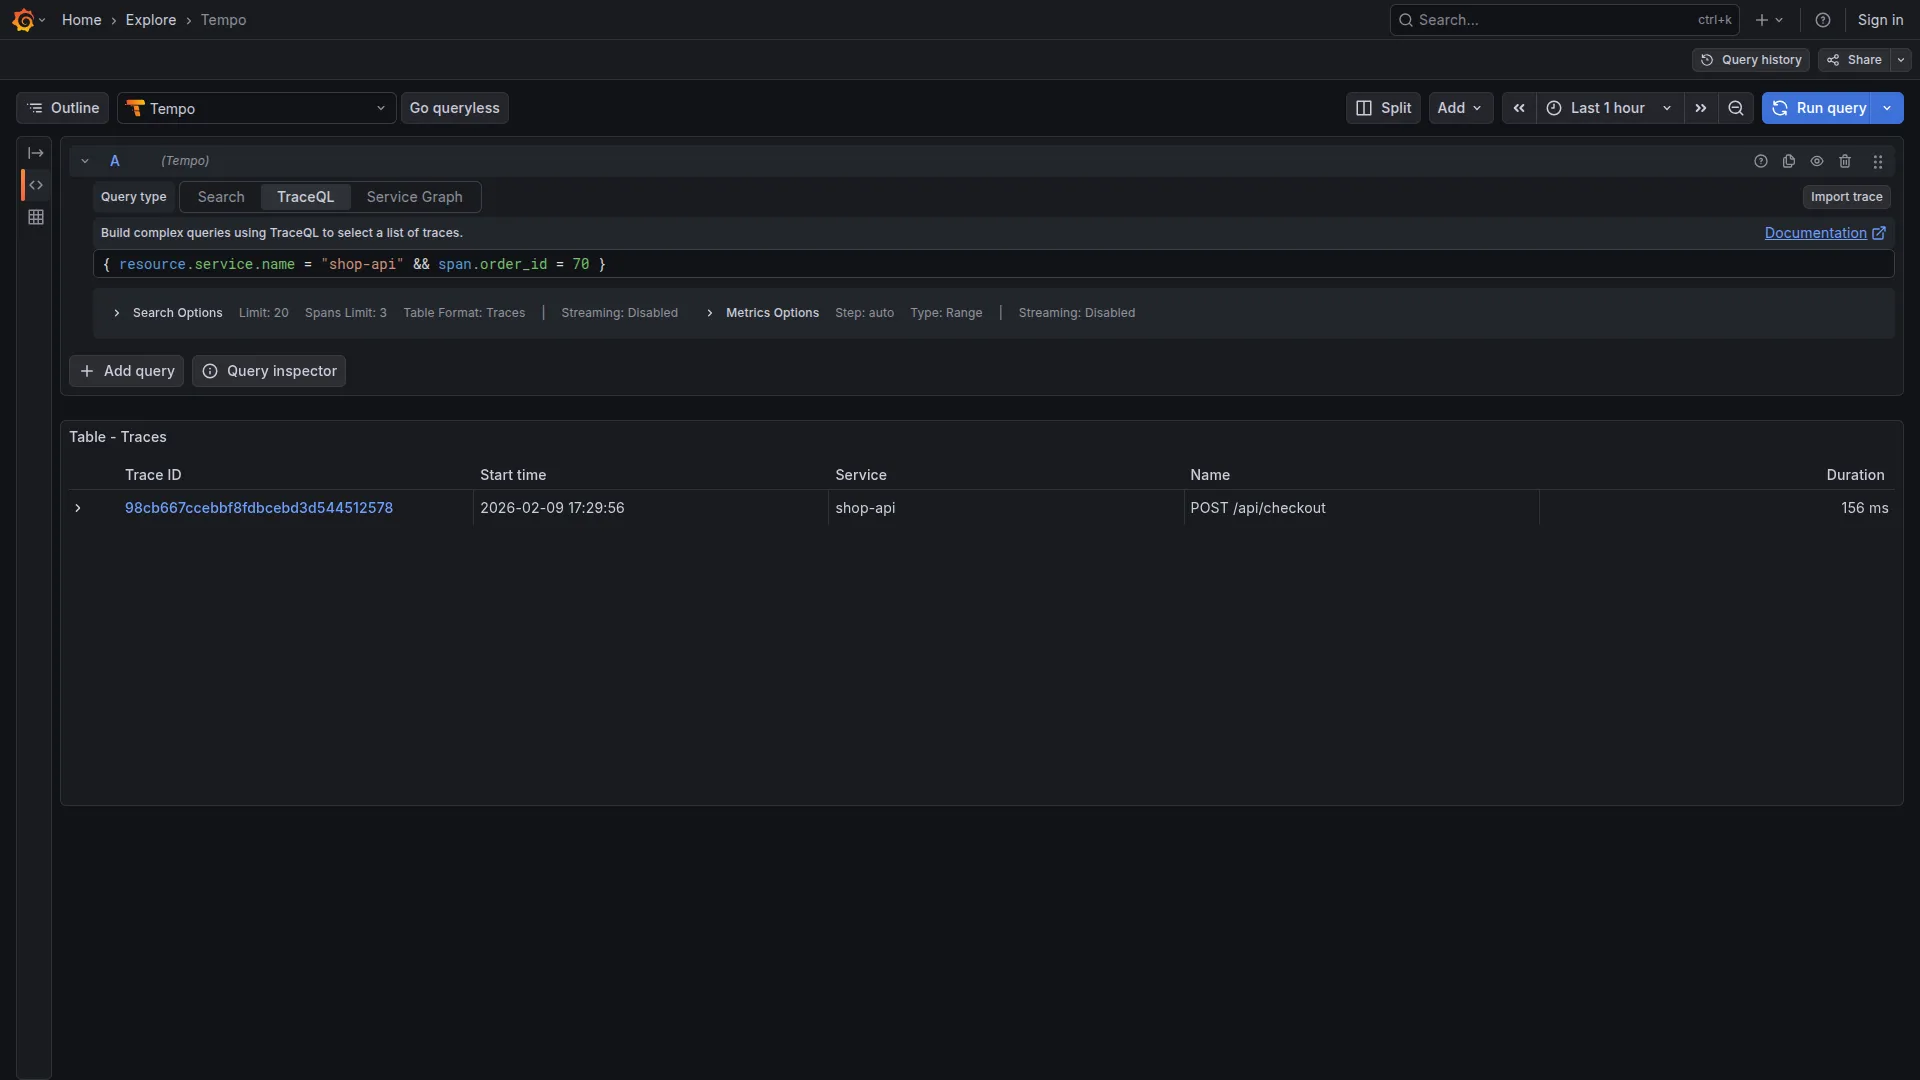The width and height of the screenshot is (1920, 1080).
Task: Switch to the Service Graph tab
Action: pos(415,197)
